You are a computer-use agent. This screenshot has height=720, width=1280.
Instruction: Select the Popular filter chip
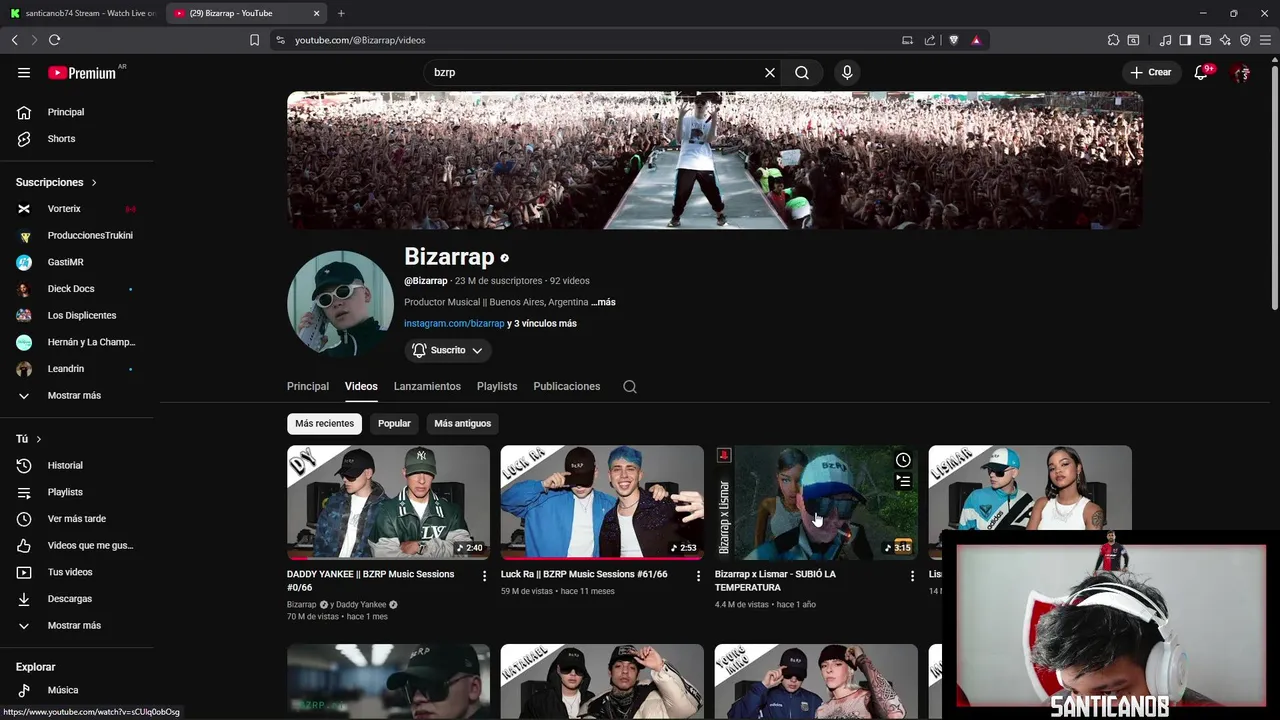click(394, 423)
